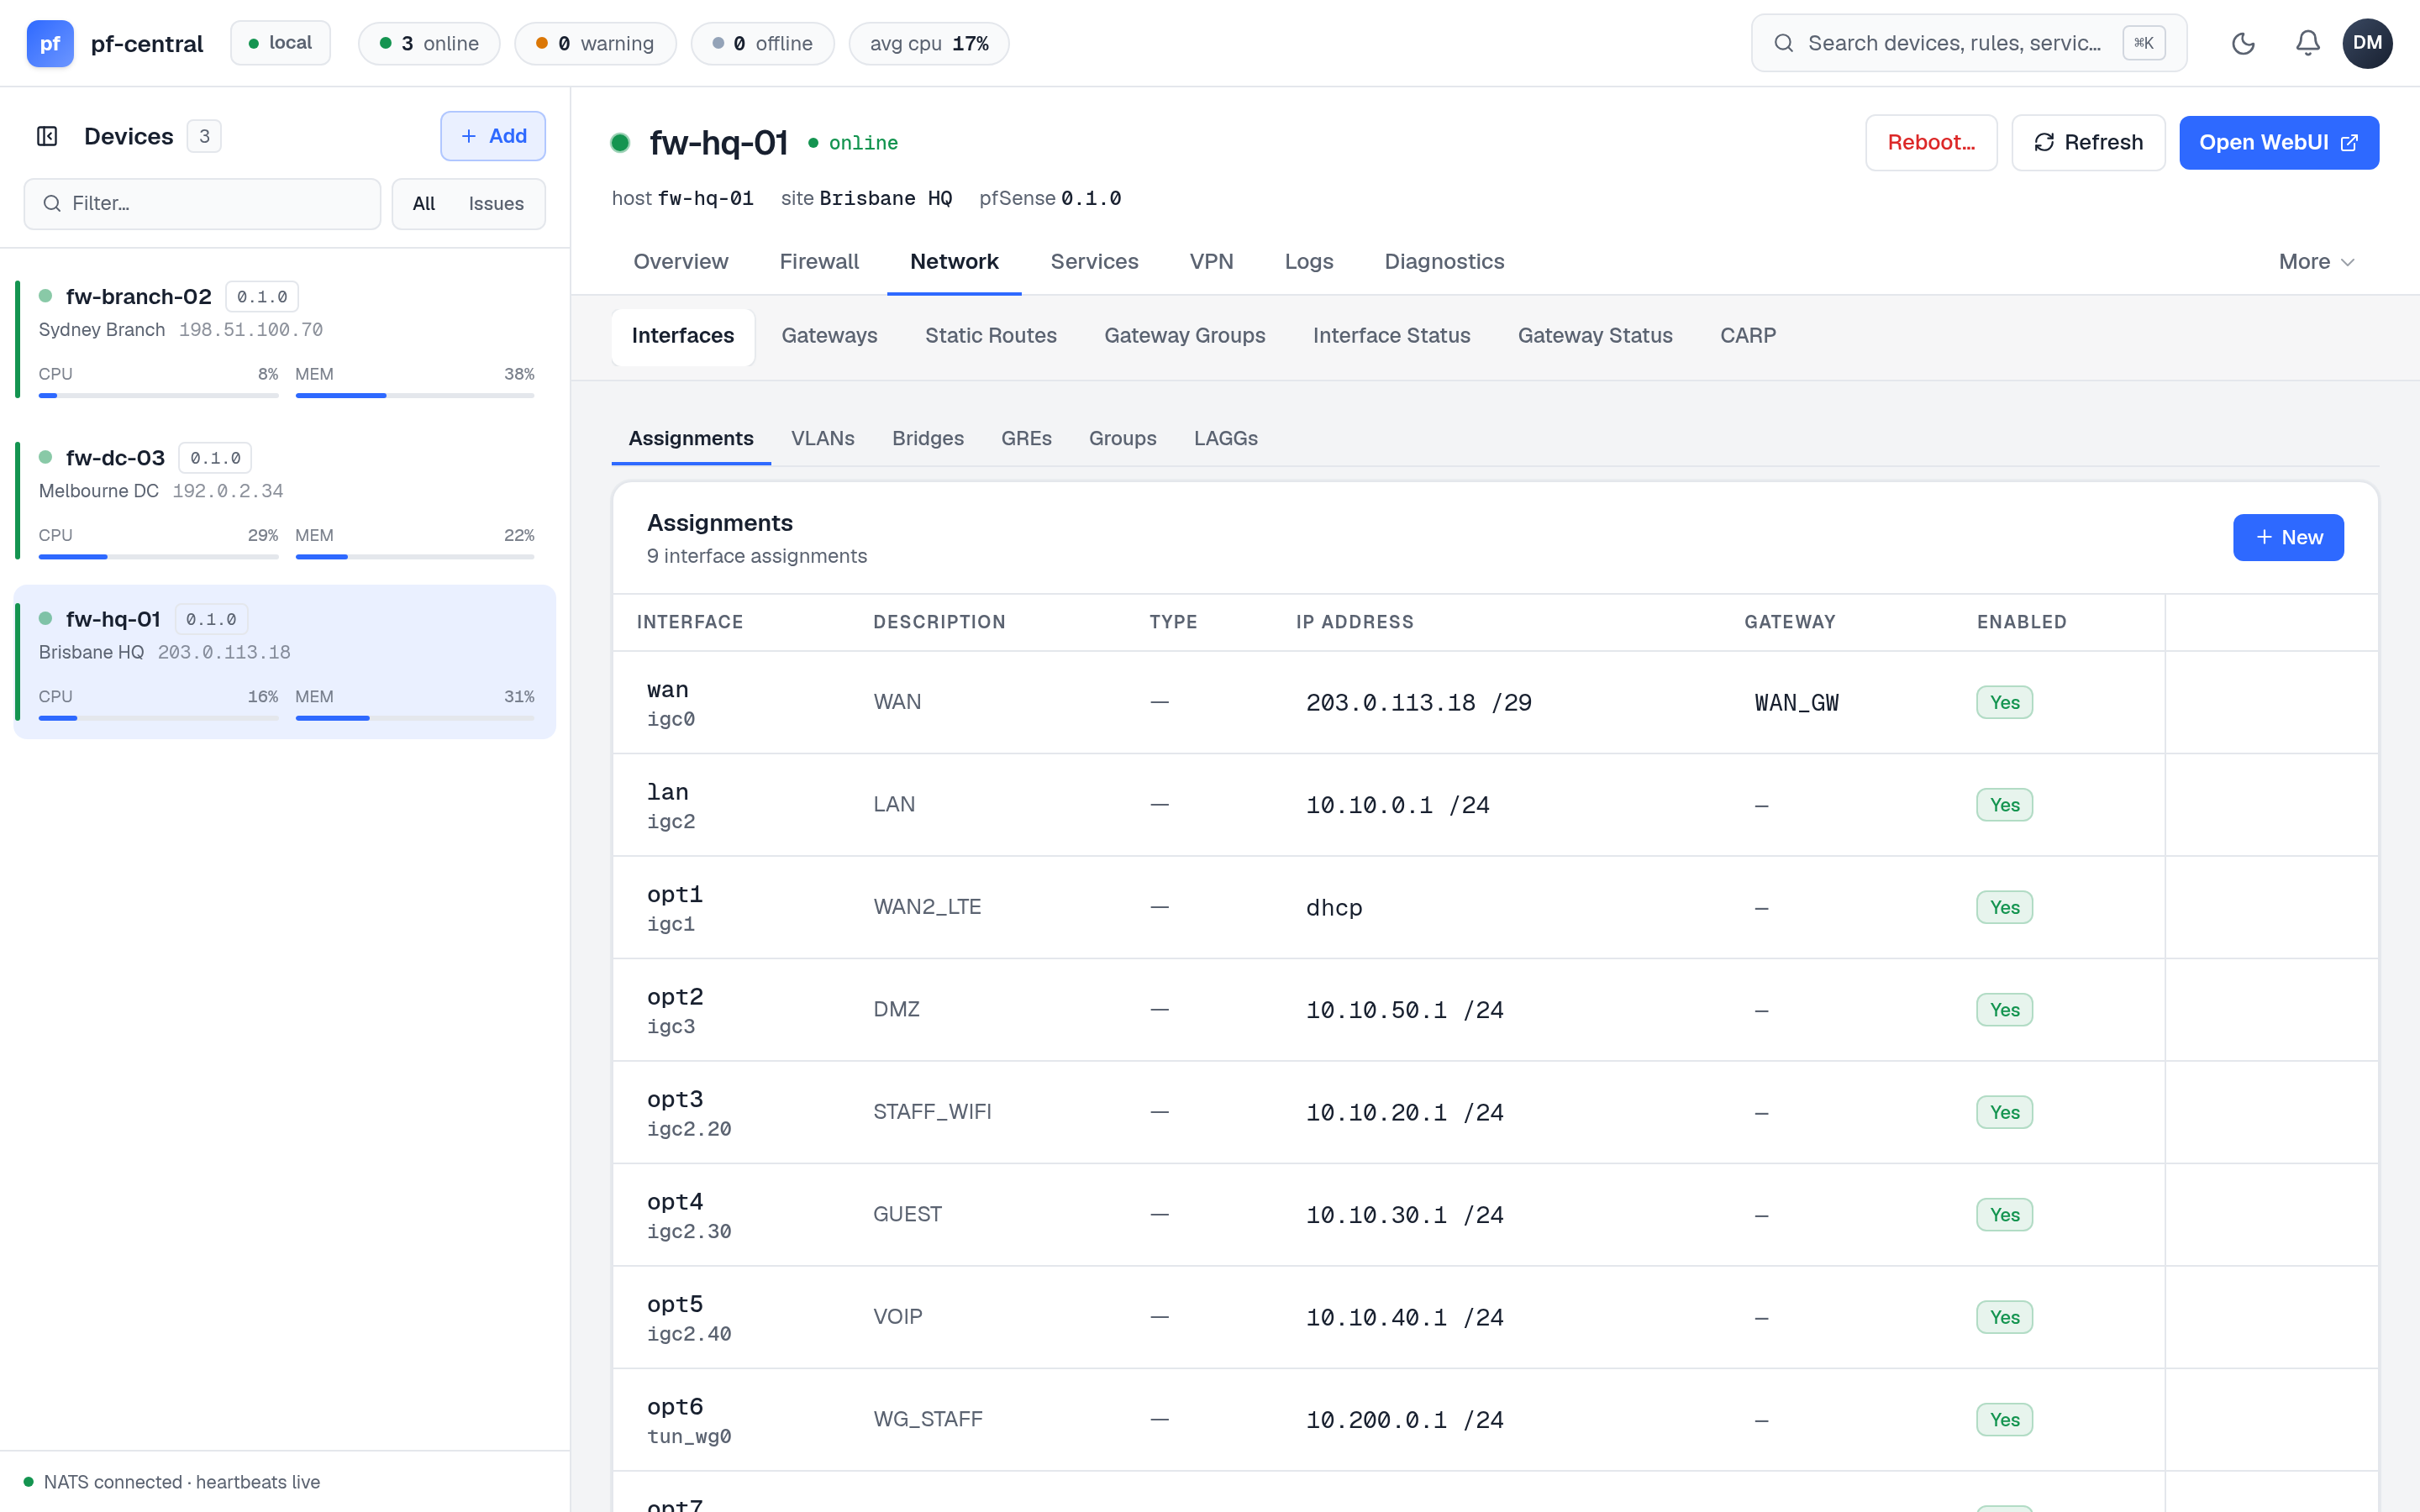Open the CARP sub-tab
This screenshot has height=1512, width=2420.
click(1748, 336)
